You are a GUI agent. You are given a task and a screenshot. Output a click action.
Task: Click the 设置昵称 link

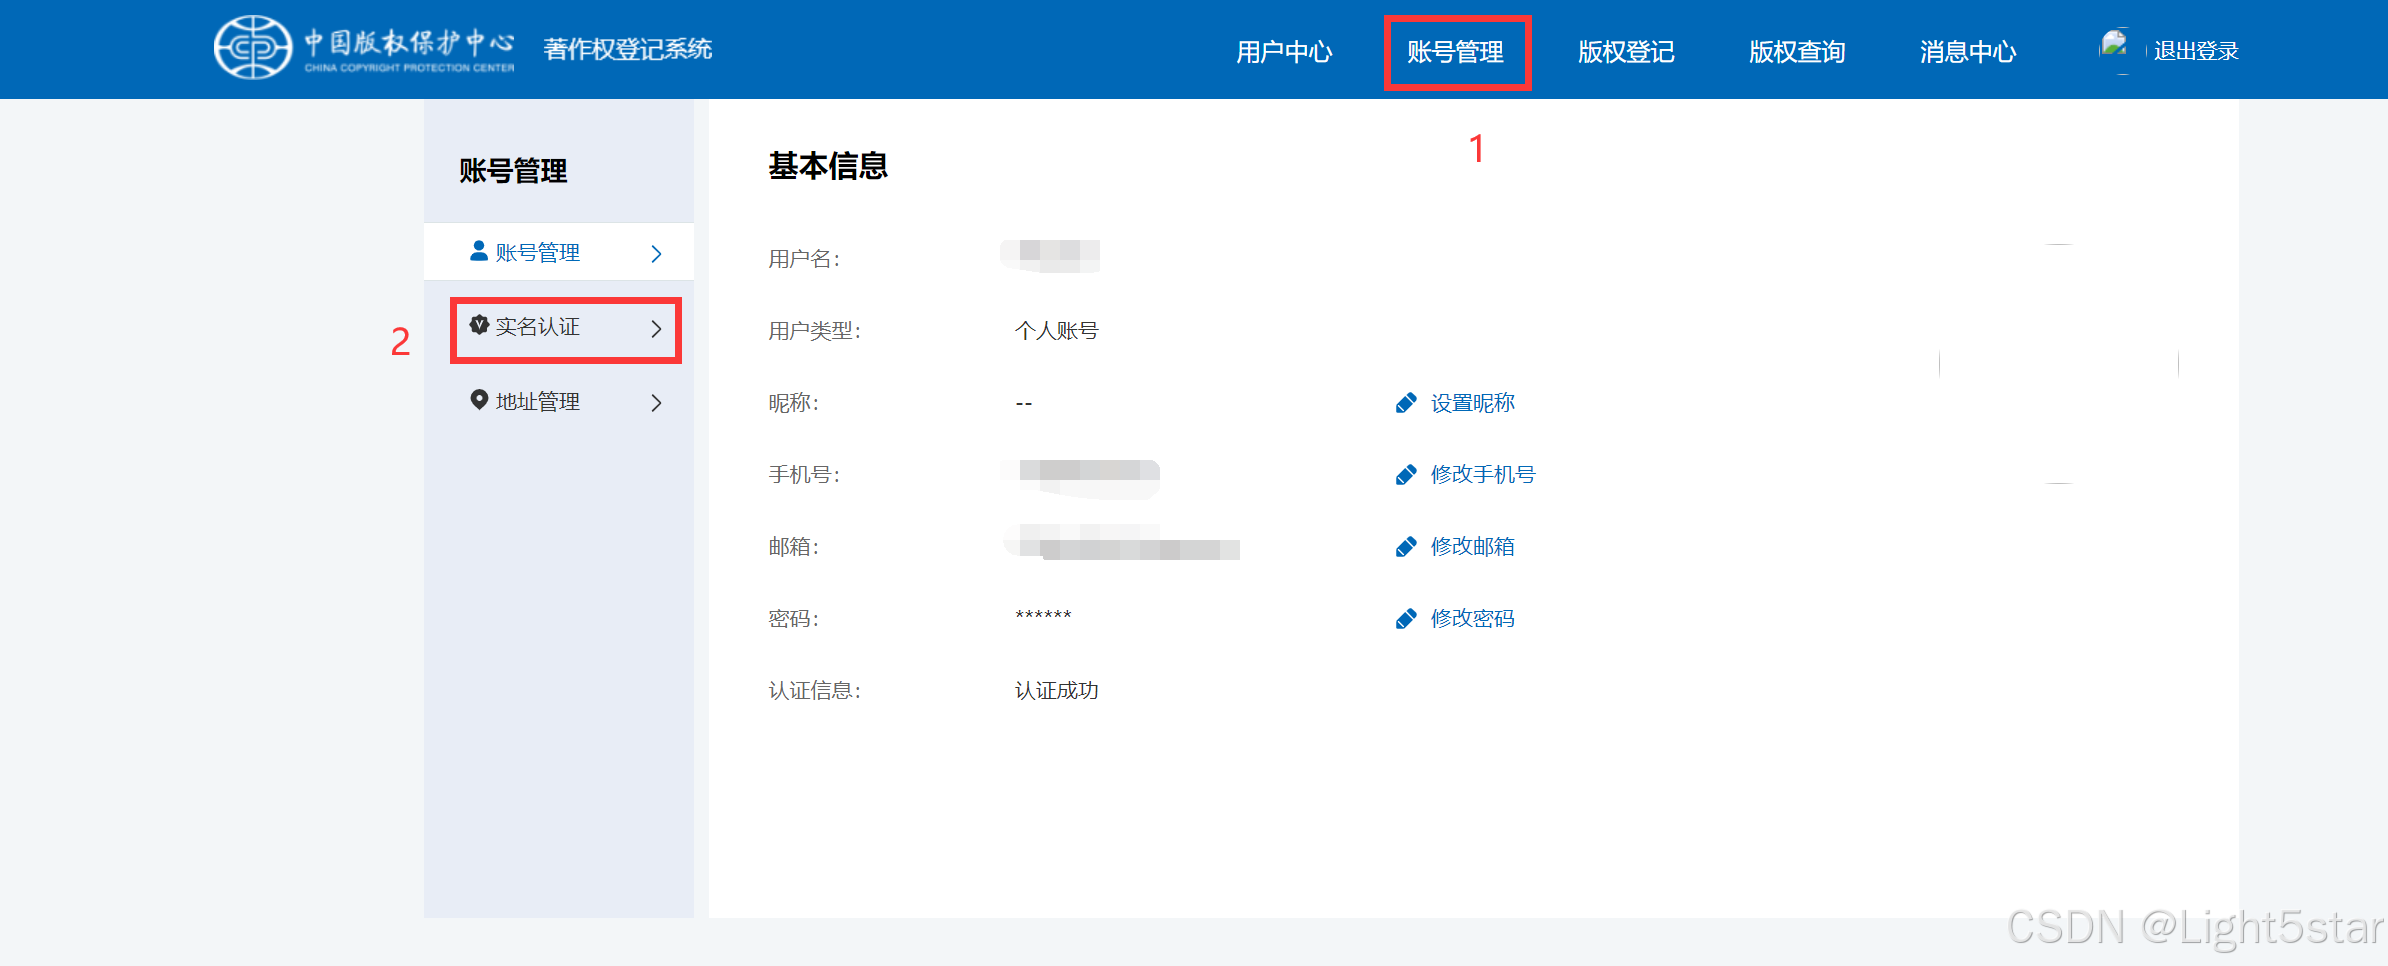[1472, 403]
